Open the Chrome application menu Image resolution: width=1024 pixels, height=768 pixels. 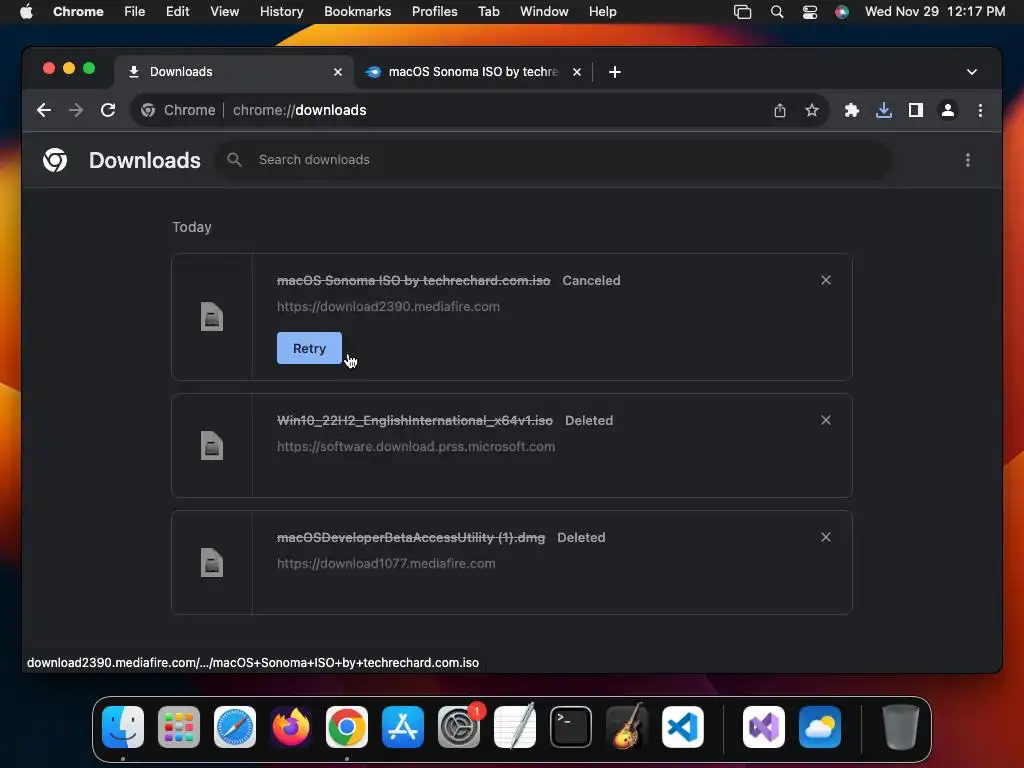click(78, 12)
